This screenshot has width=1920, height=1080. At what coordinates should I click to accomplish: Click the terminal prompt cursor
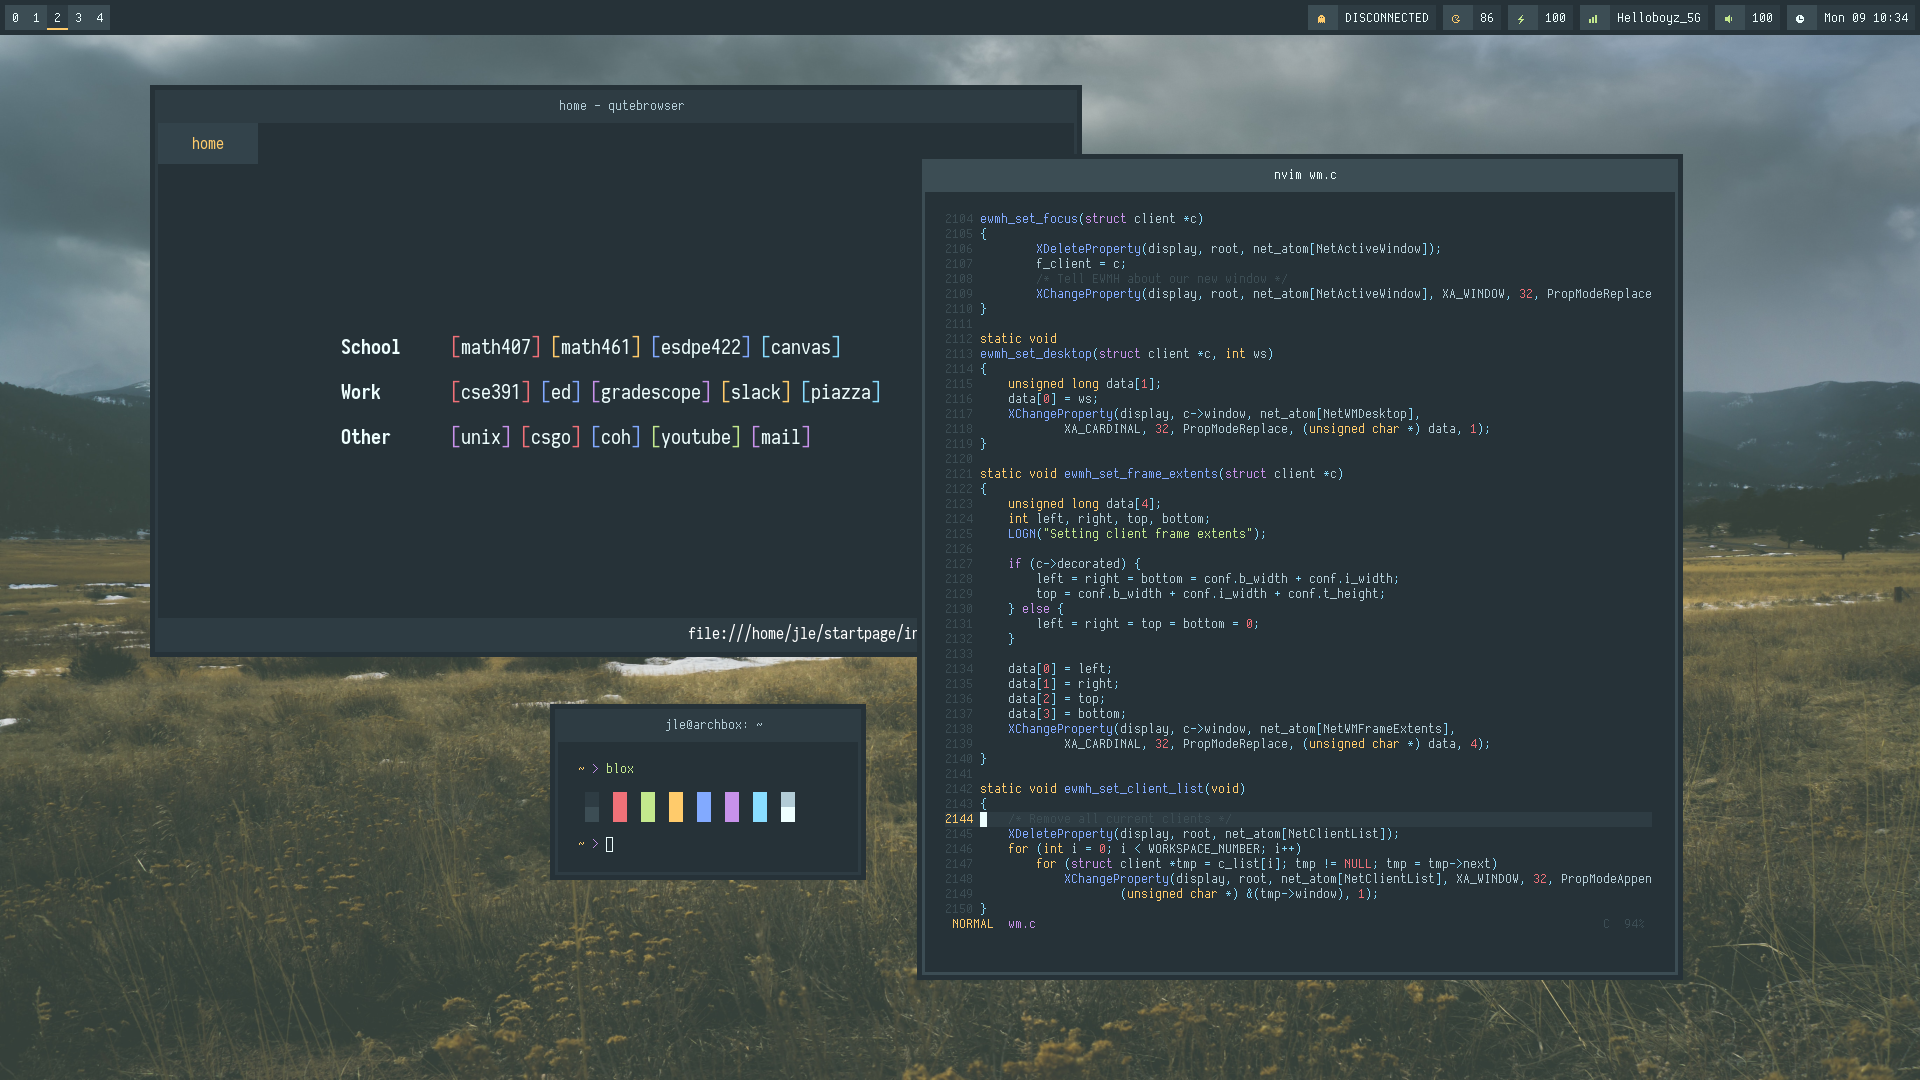click(x=609, y=844)
